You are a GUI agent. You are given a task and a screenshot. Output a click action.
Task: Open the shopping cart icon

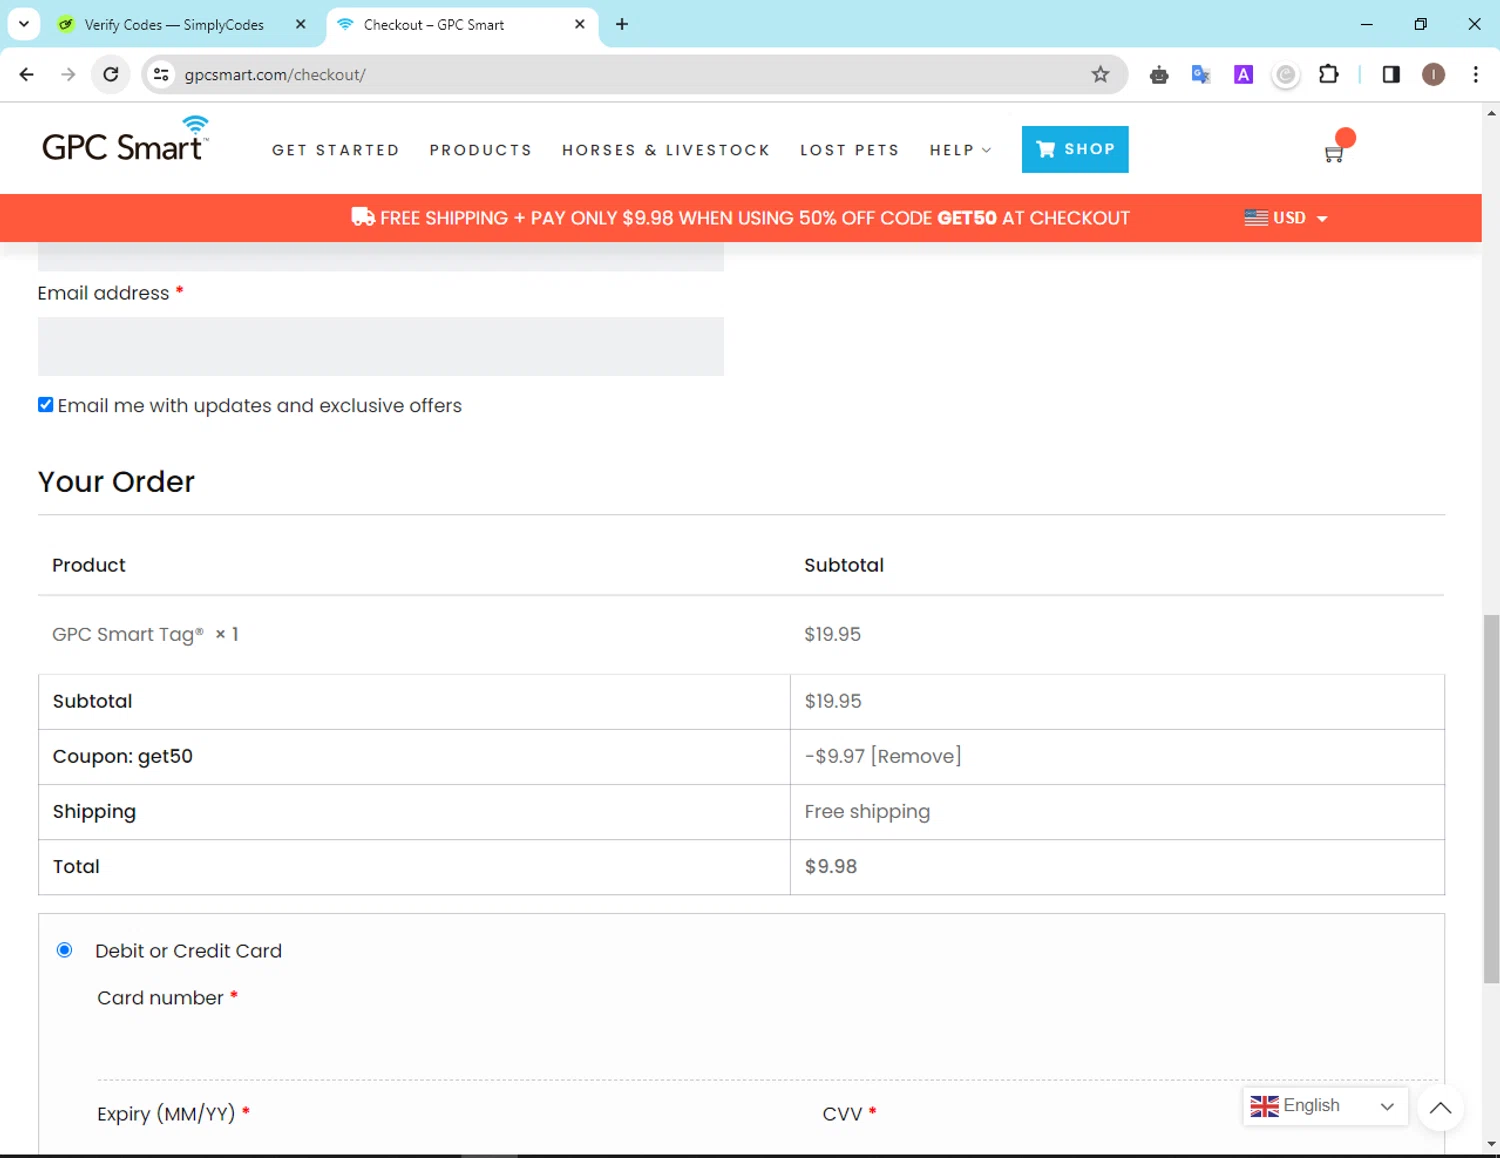[x=1334, y=154]
